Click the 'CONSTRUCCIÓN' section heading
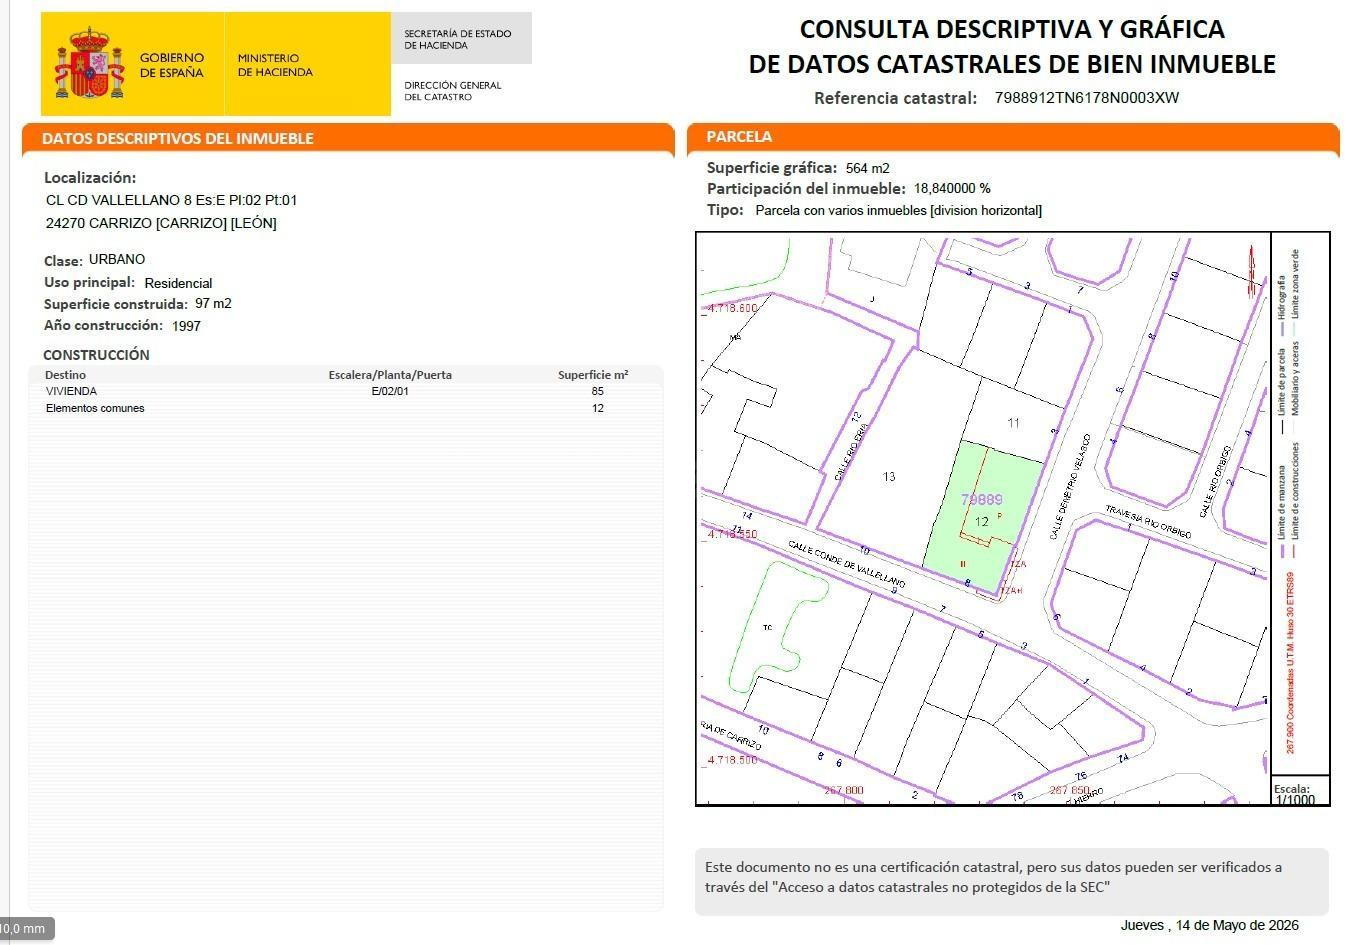1347x945 pixels. [96, 355]
